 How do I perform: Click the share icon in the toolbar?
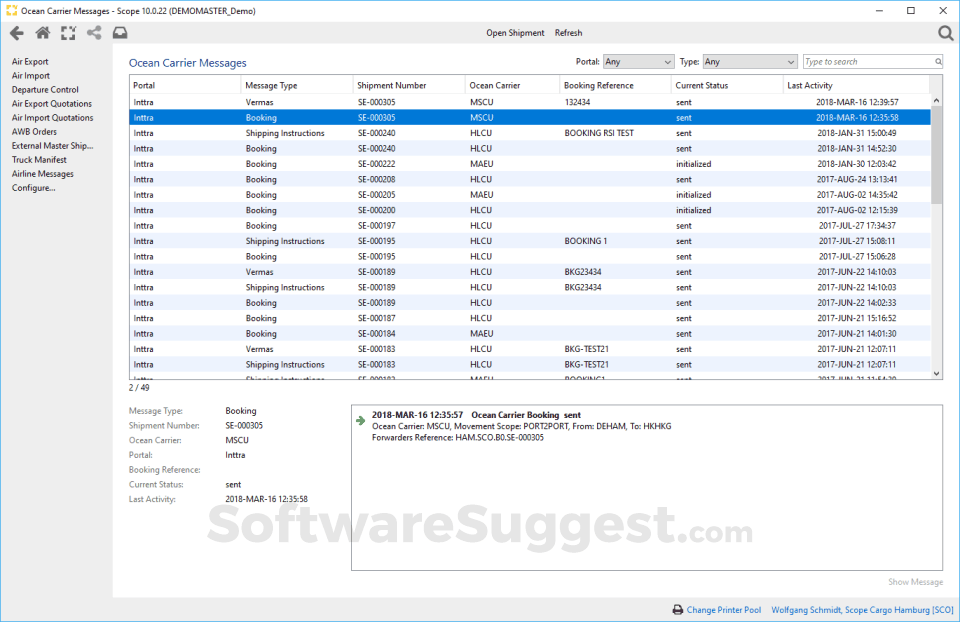[94, 32]
